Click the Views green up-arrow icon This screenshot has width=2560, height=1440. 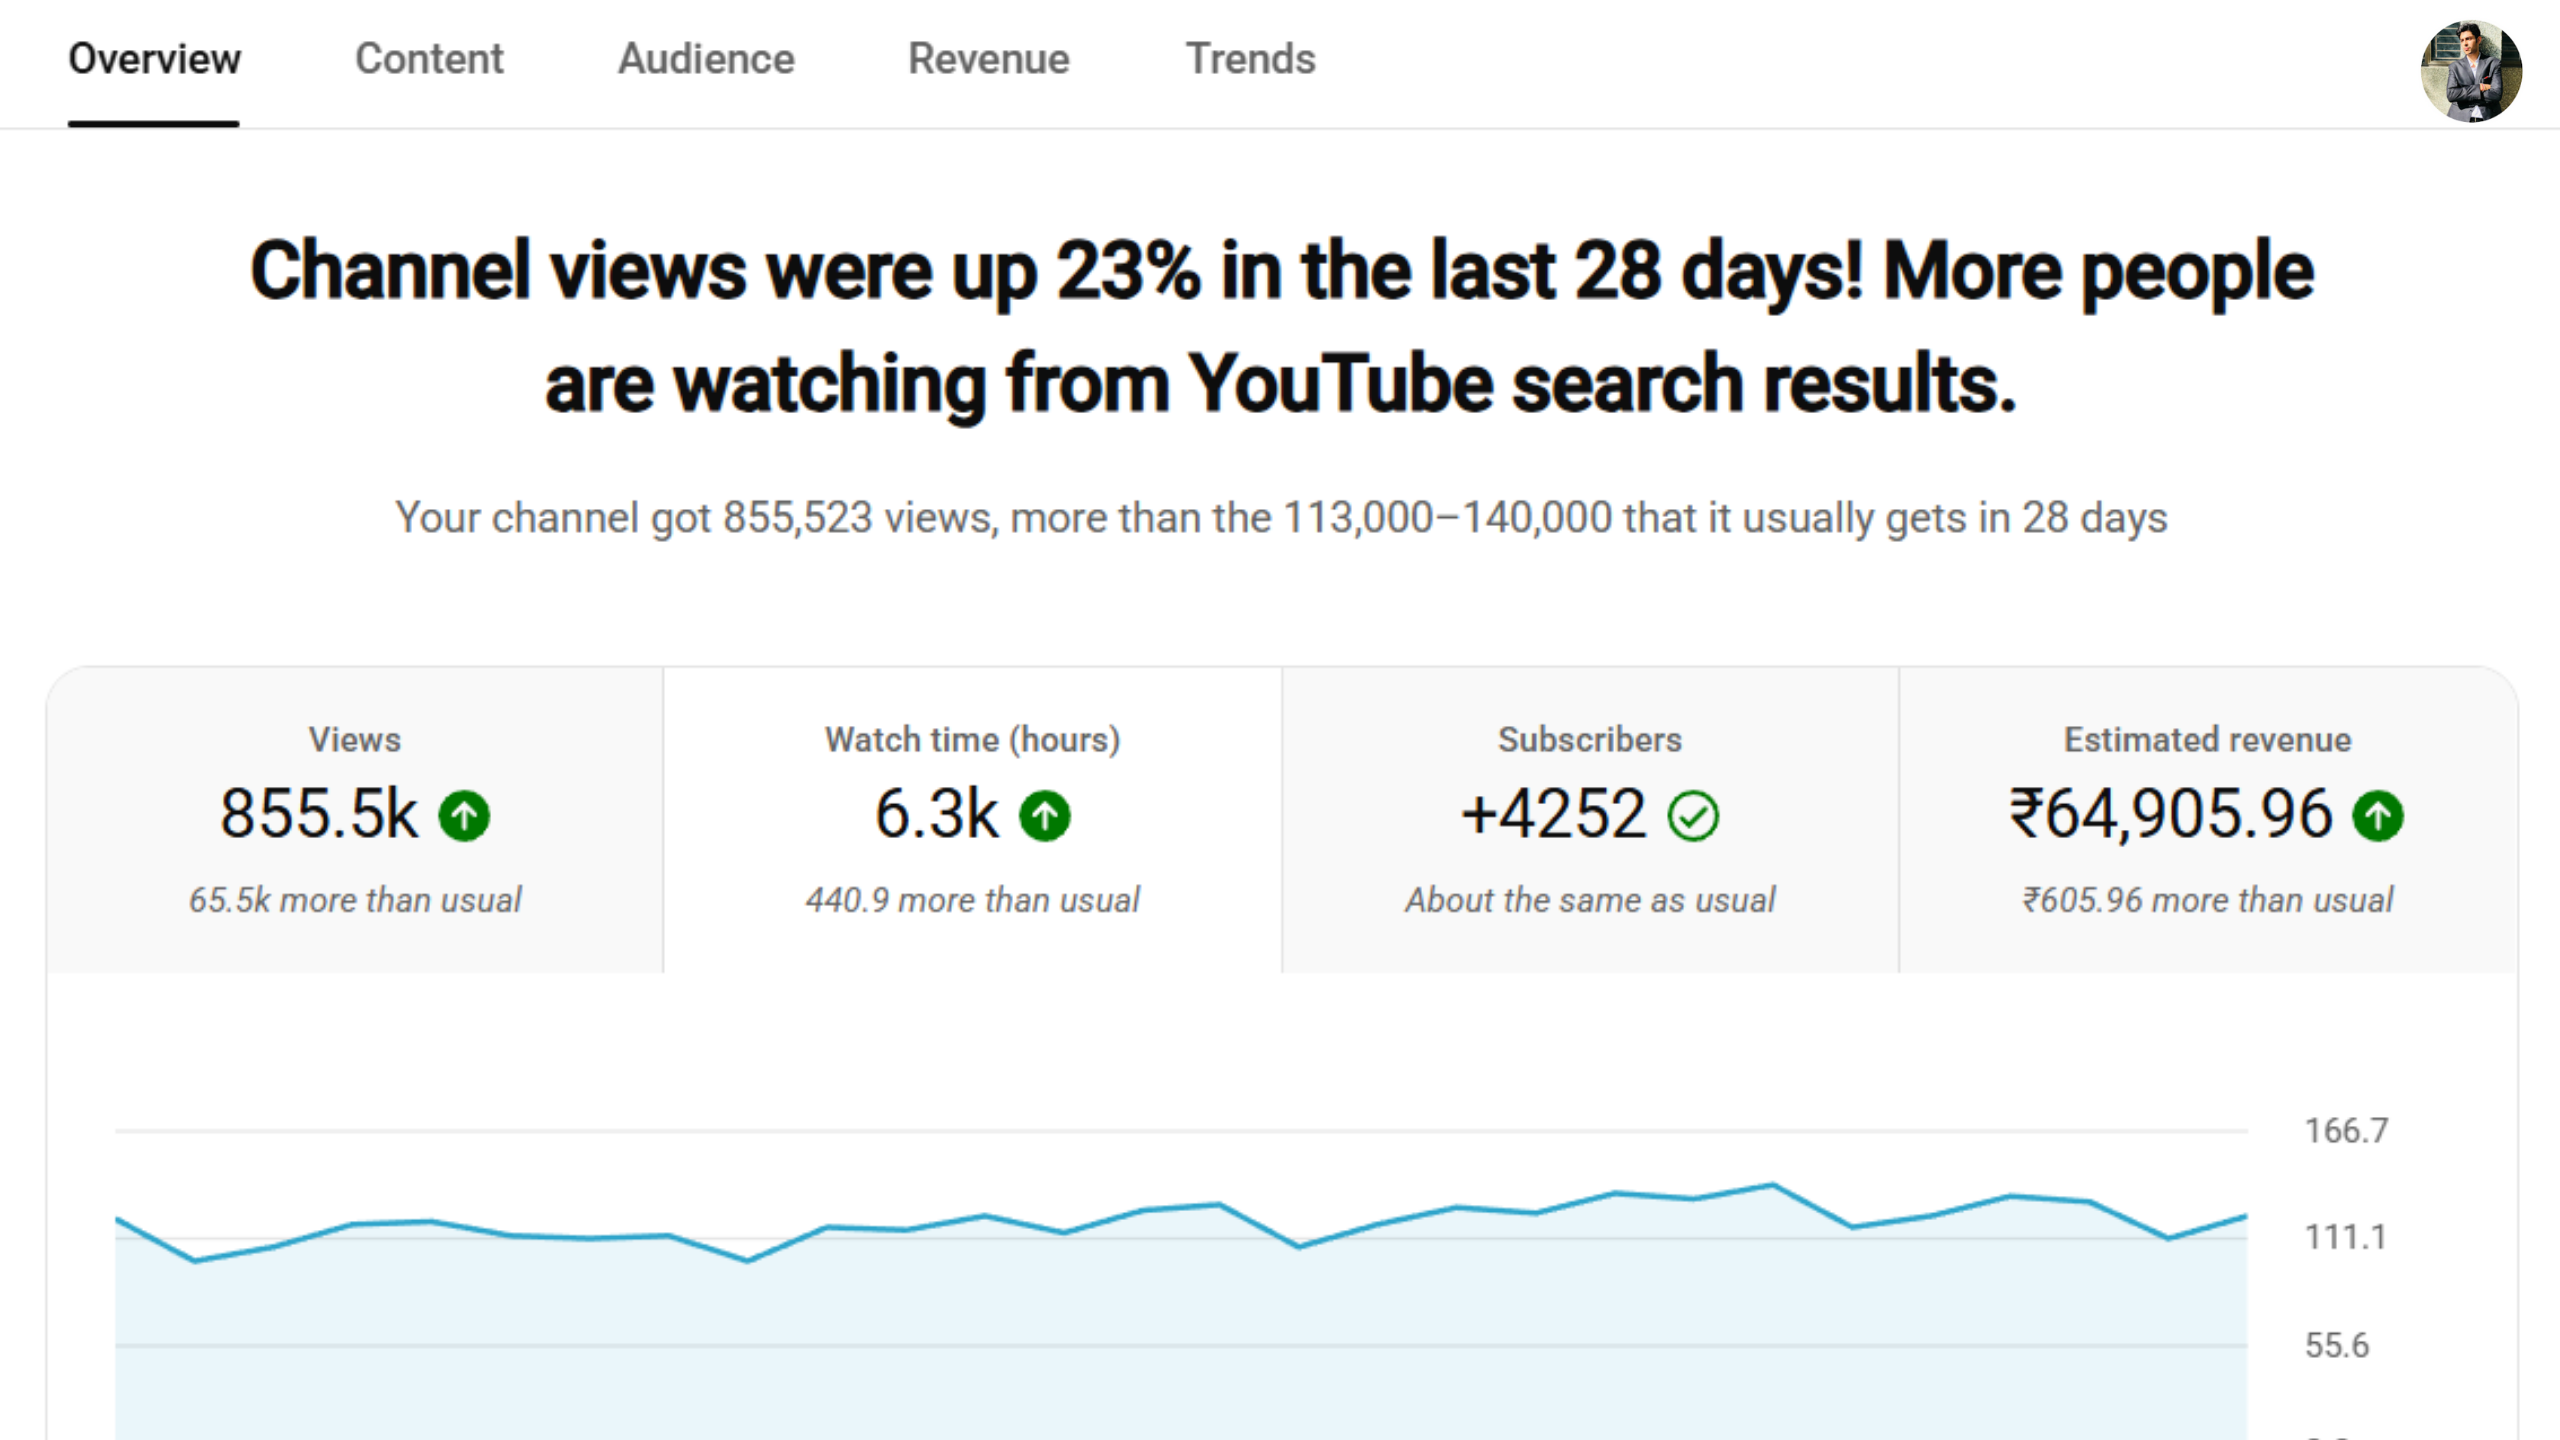click(464, 816)
